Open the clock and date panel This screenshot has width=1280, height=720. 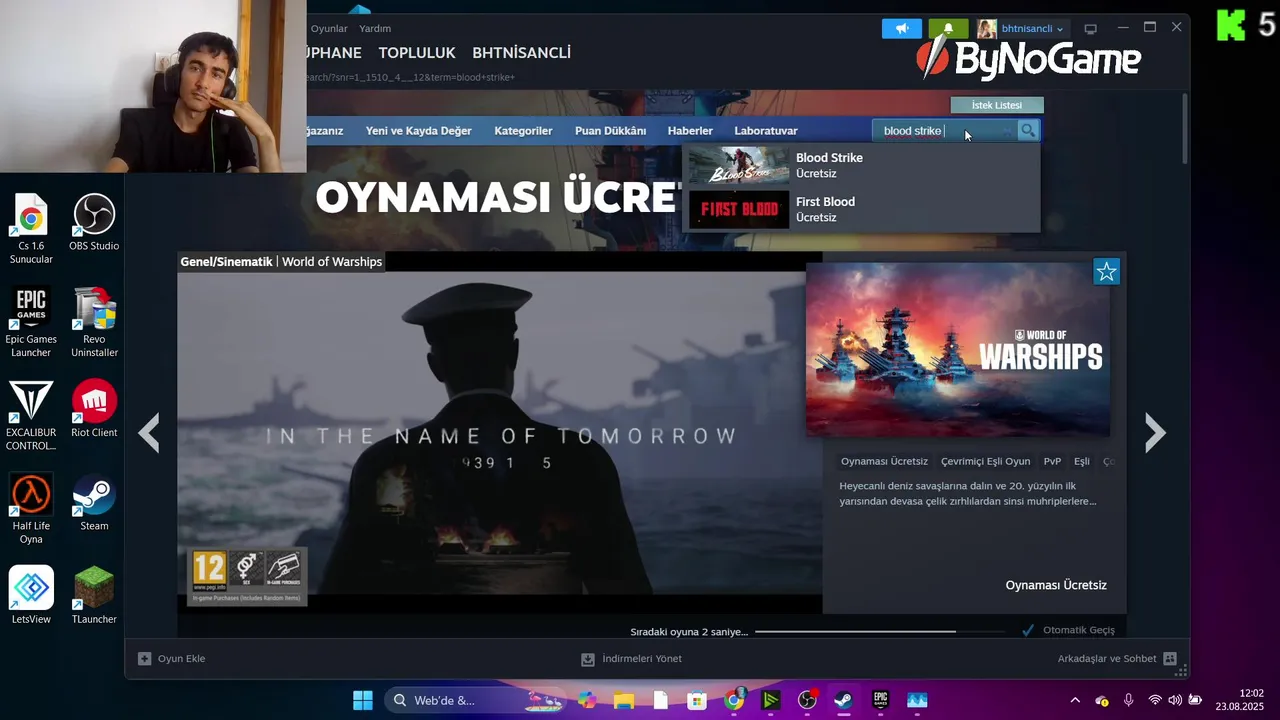click(x=1240, y=700)
